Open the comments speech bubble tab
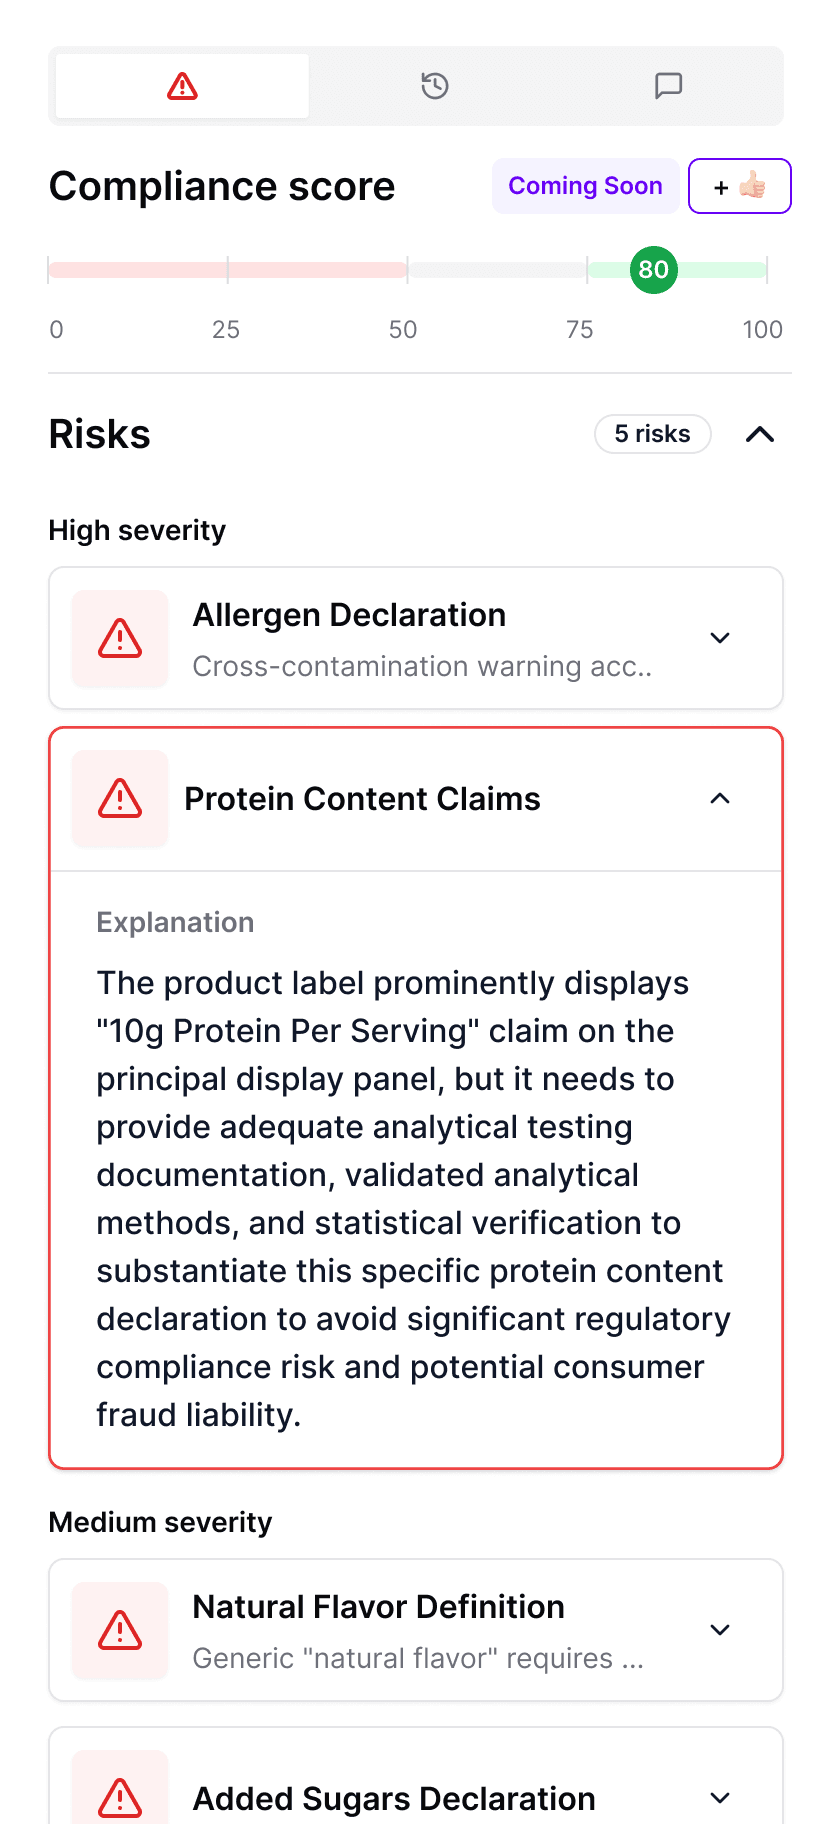Image resolution: width=832 pixels, height=1824 pixels. click(668, 87)
